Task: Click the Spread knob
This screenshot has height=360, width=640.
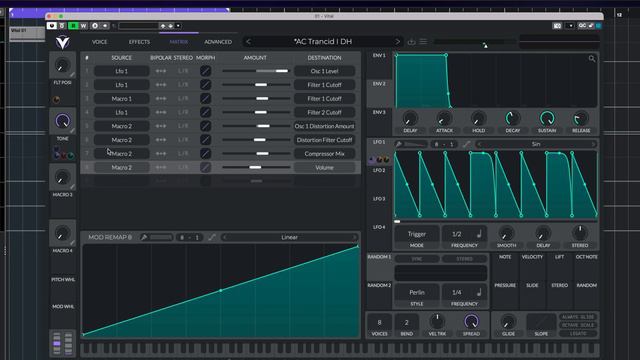Action: pos(471,322)
